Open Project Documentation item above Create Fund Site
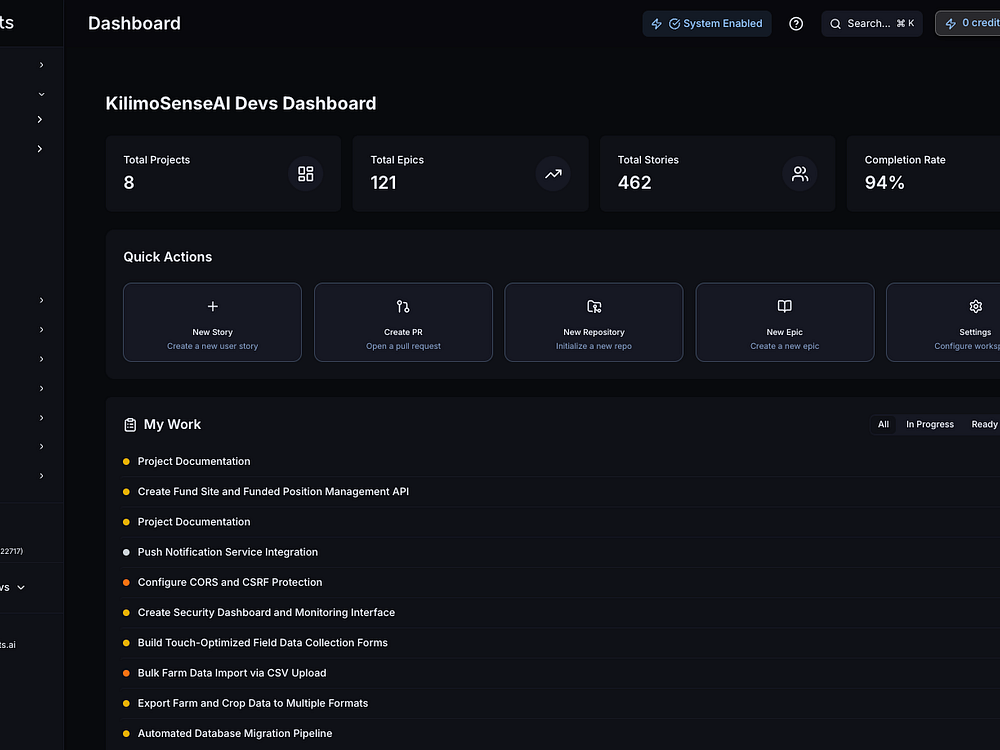This screenshot has width=1000, height=750. (x=194, y=461)
